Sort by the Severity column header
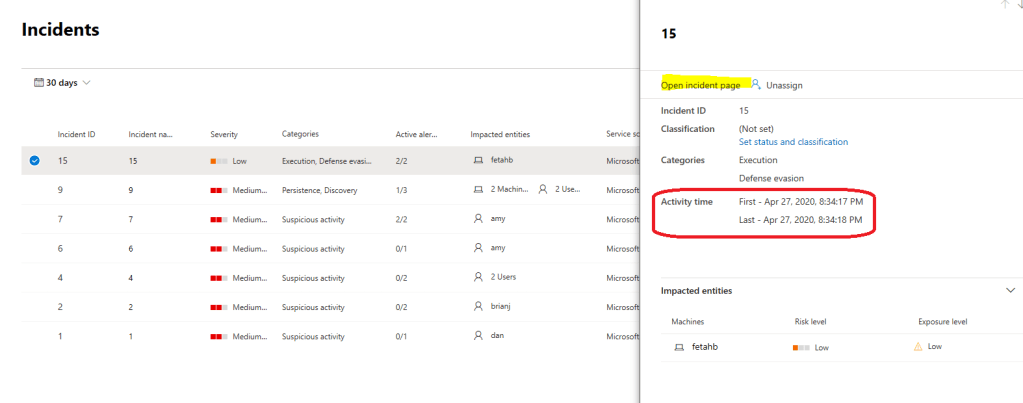 pyautogui.click(x=224, y=134)
